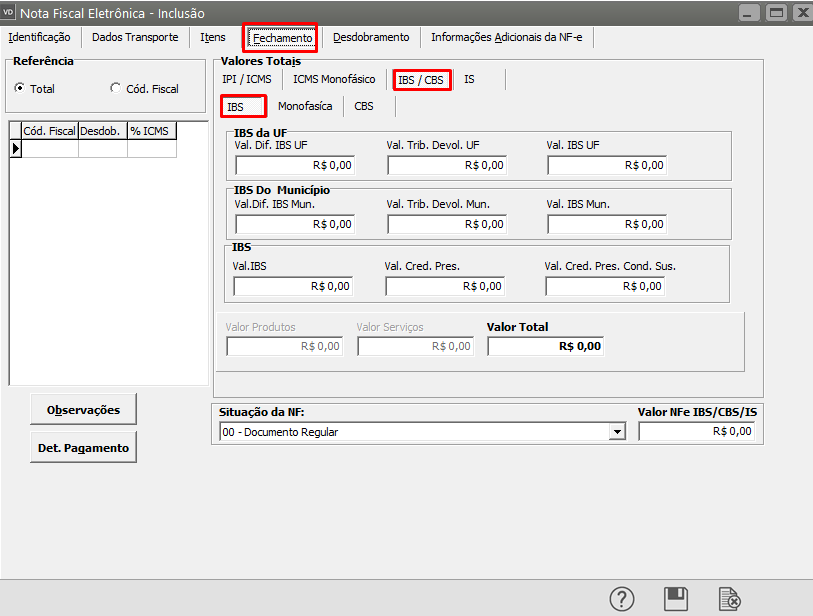
Task: Click the Det. Pagamento button
Action: (83, 448)
